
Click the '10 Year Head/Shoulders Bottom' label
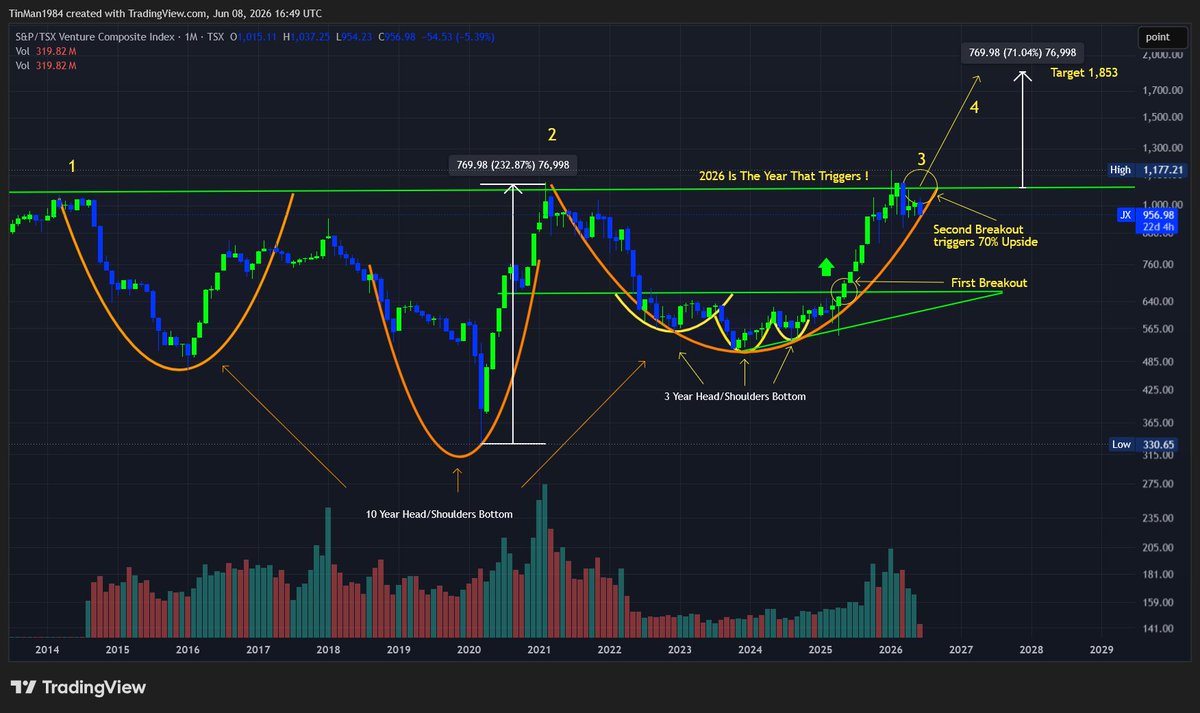point(440,514)
